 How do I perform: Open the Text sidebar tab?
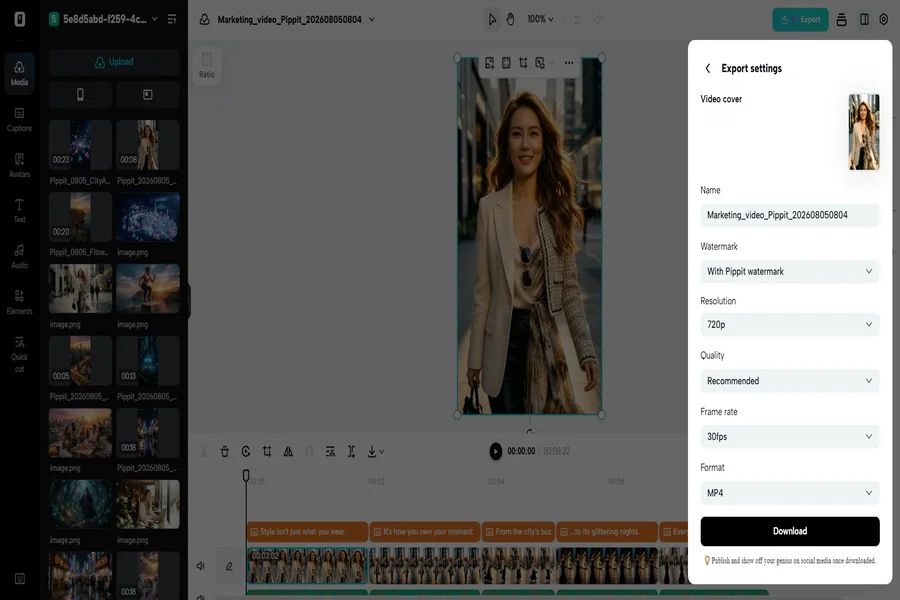coord(20,210)
